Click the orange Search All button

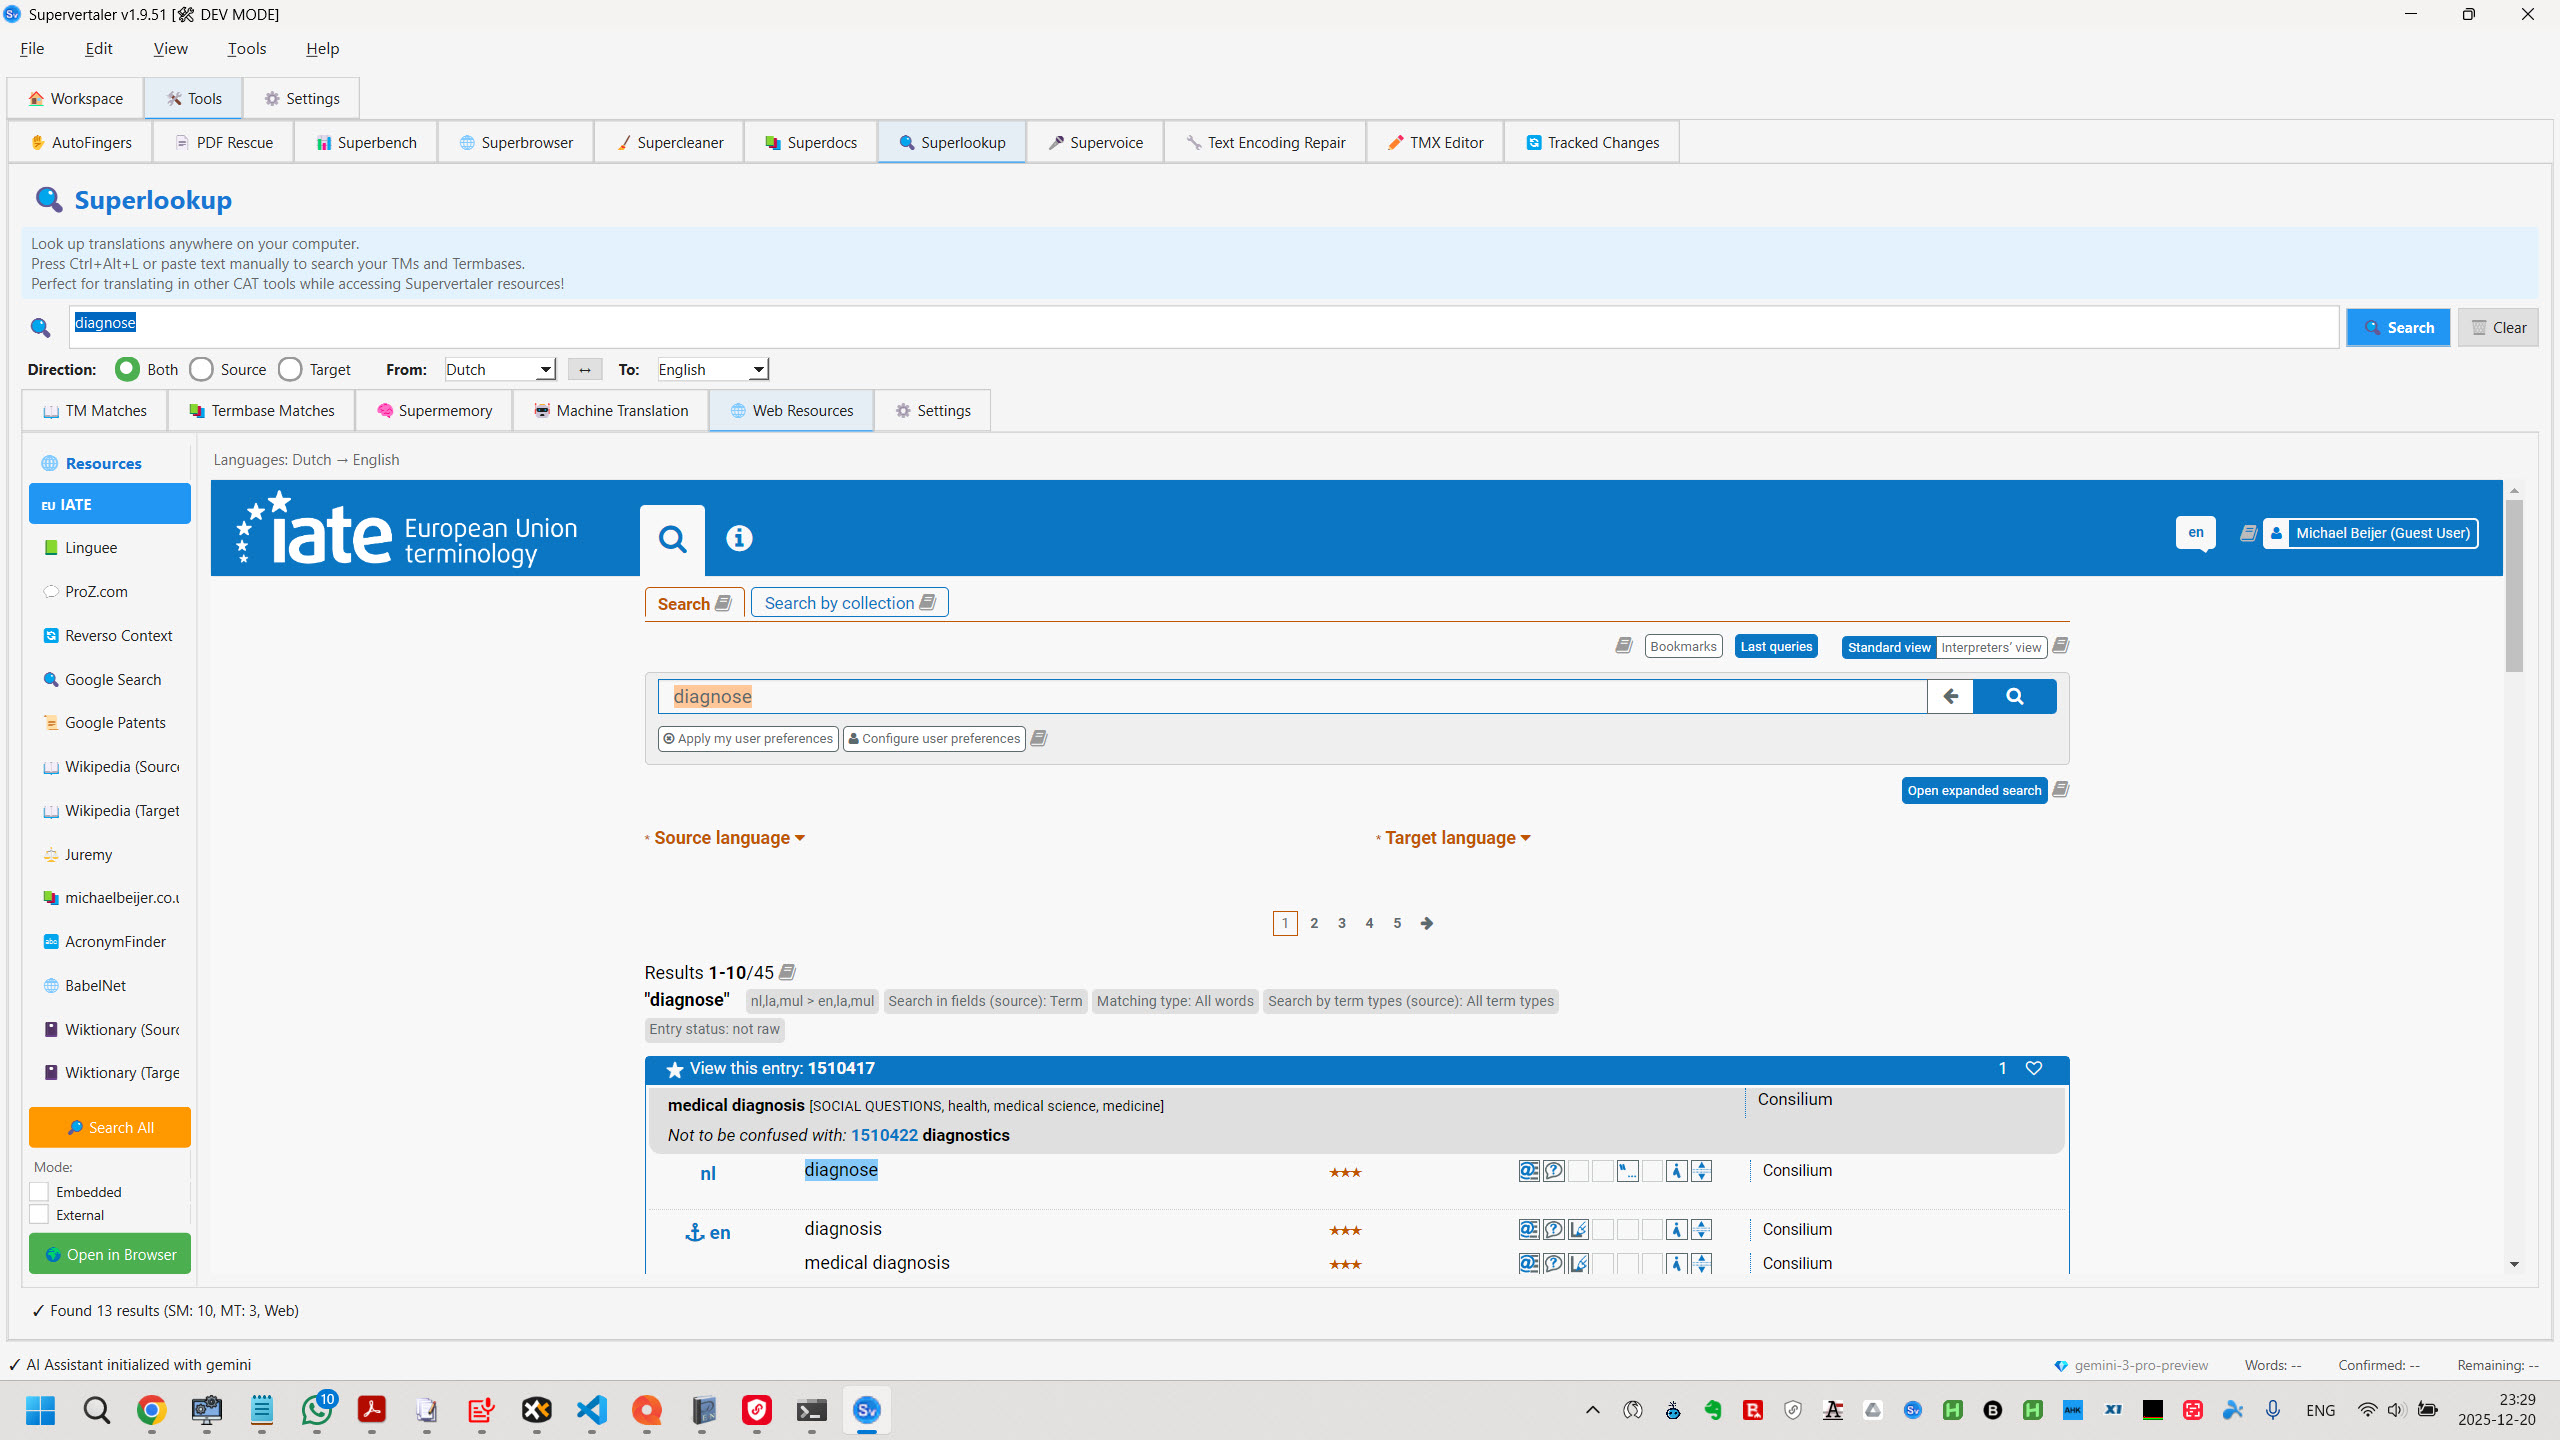point(110,1127)
